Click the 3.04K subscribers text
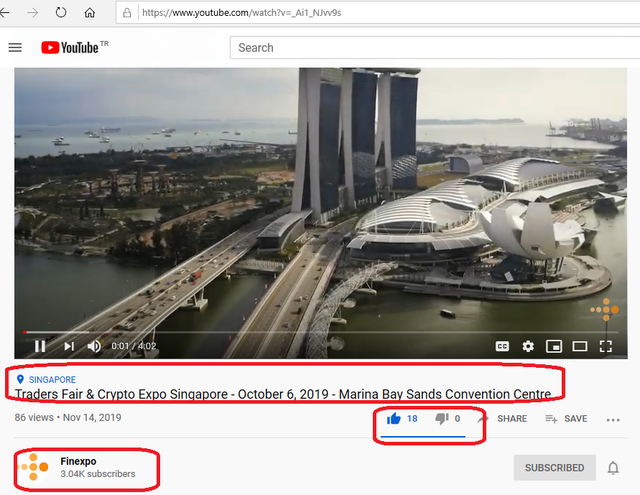 [98, 474]
